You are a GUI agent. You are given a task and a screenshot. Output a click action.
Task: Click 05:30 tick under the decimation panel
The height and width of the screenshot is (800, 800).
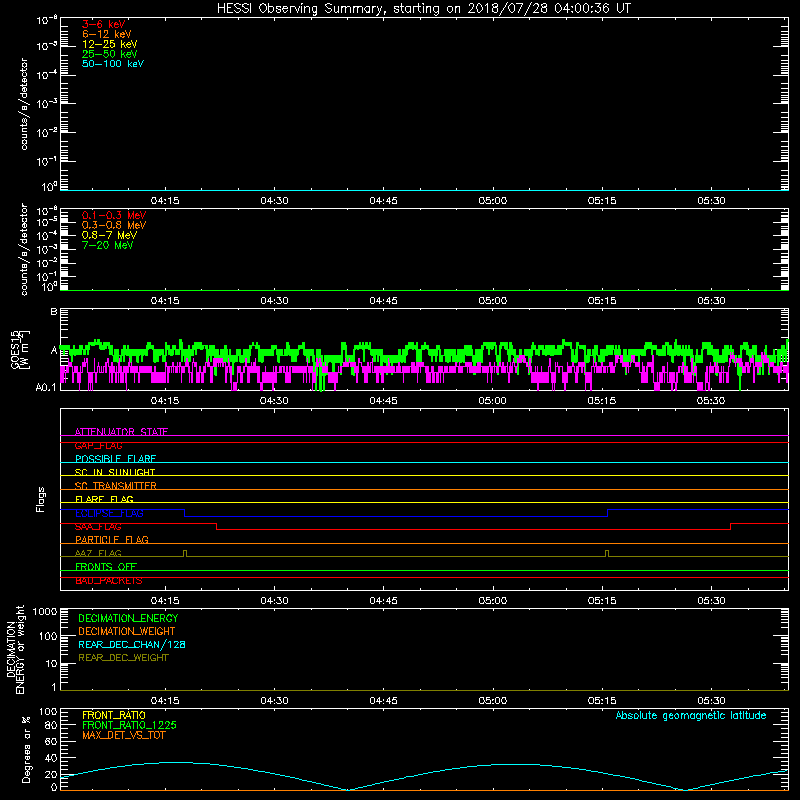[711, 701]
